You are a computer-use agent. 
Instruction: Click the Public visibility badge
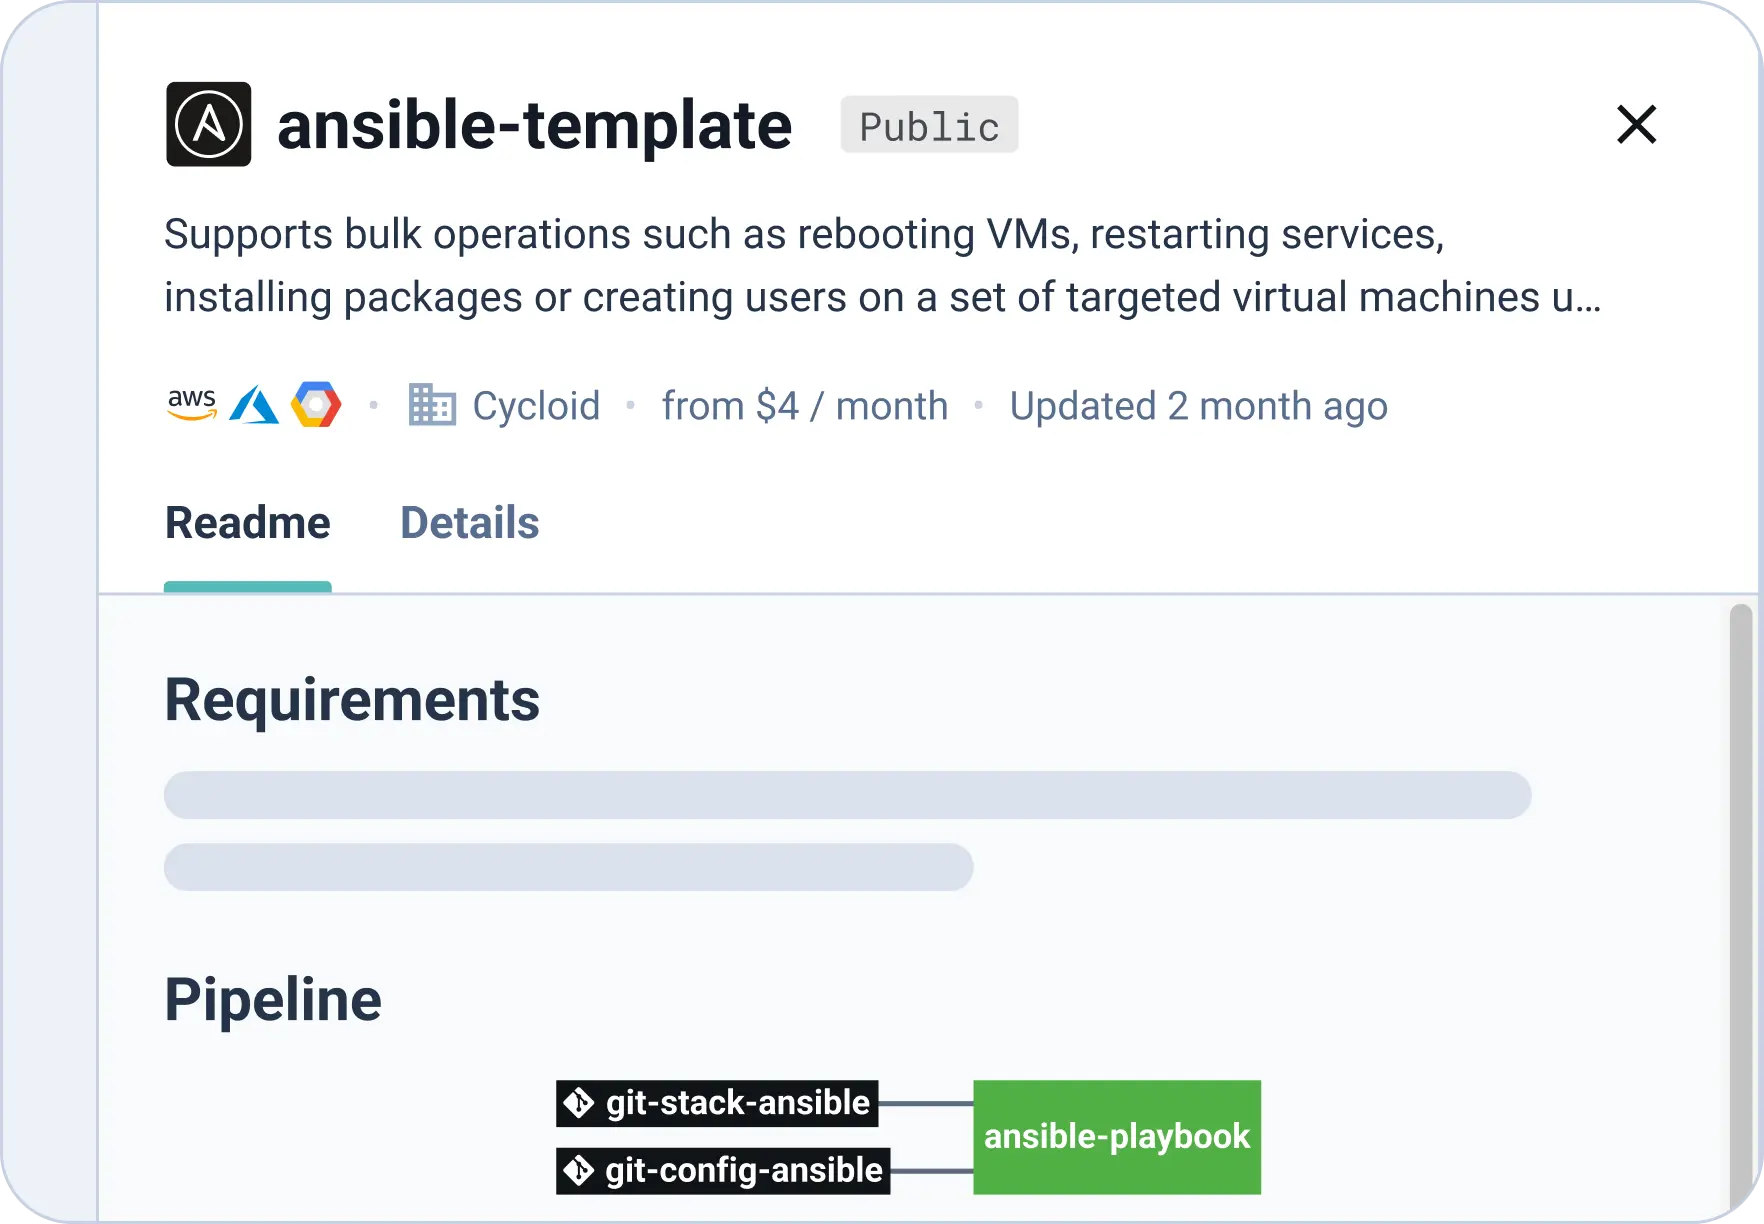pyautogui.click(x=929, y=126)
